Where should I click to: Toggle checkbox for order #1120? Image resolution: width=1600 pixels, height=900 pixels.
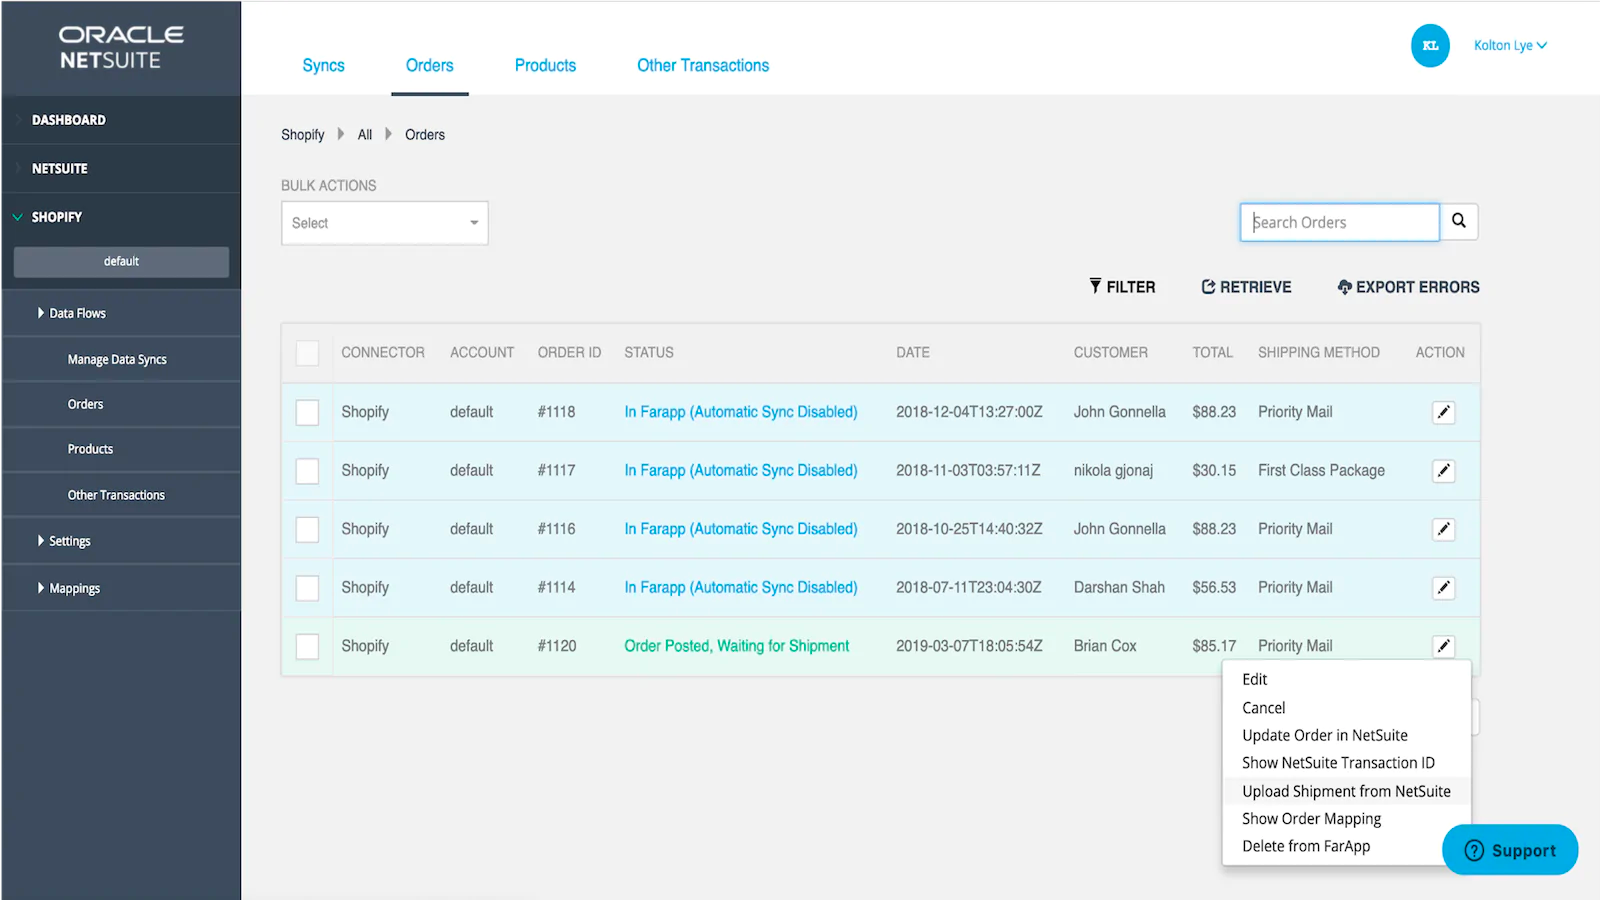click(307, 646)
